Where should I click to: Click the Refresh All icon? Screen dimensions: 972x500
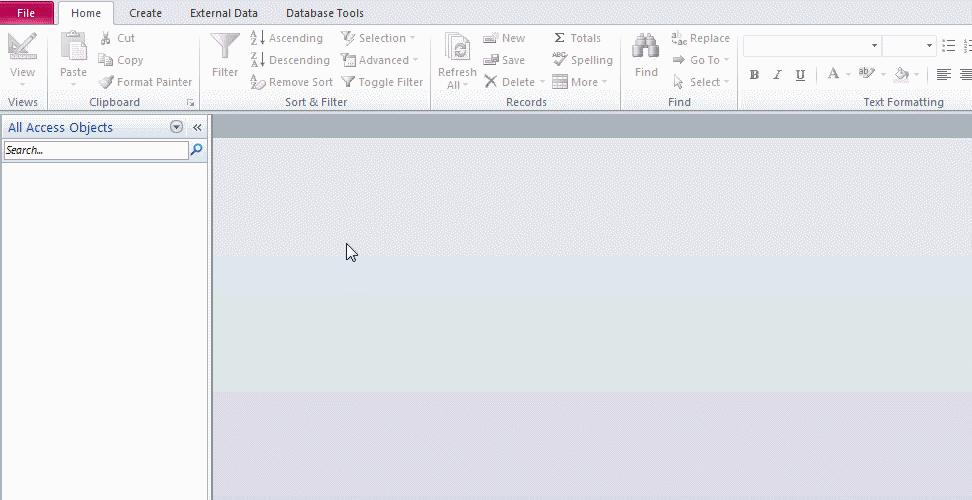tap(457, 48)
